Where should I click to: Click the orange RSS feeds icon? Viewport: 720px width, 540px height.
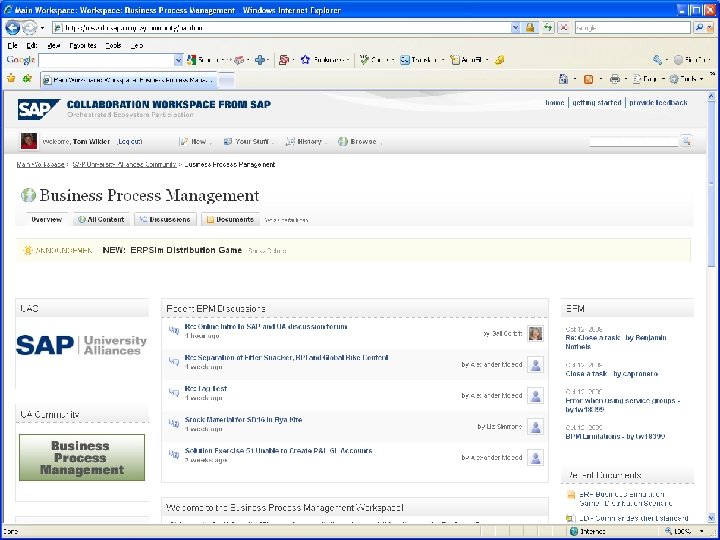[588, 79]
